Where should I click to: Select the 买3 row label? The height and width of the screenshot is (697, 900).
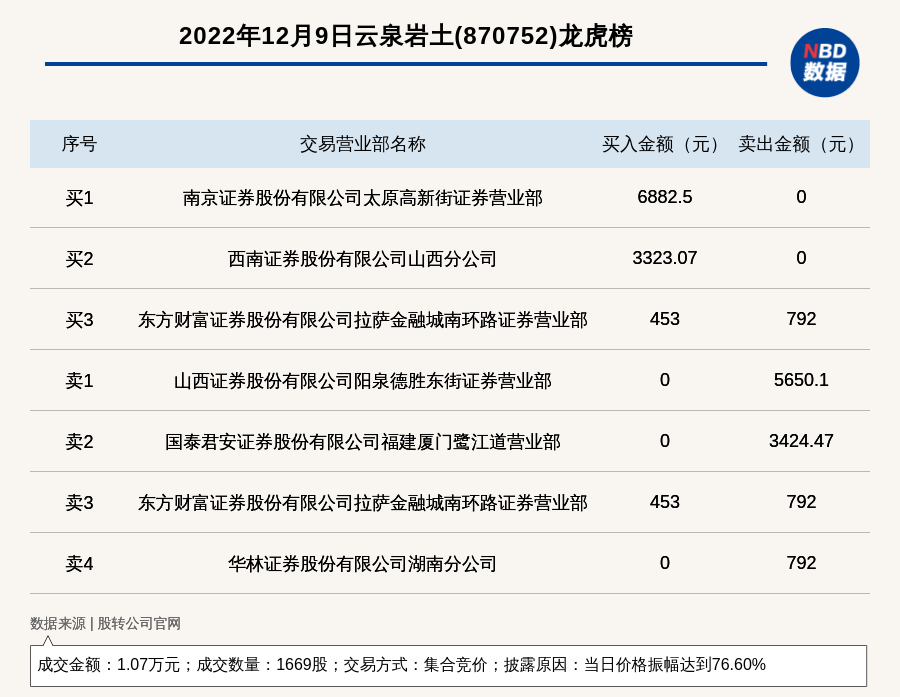(x=79, y=320)
